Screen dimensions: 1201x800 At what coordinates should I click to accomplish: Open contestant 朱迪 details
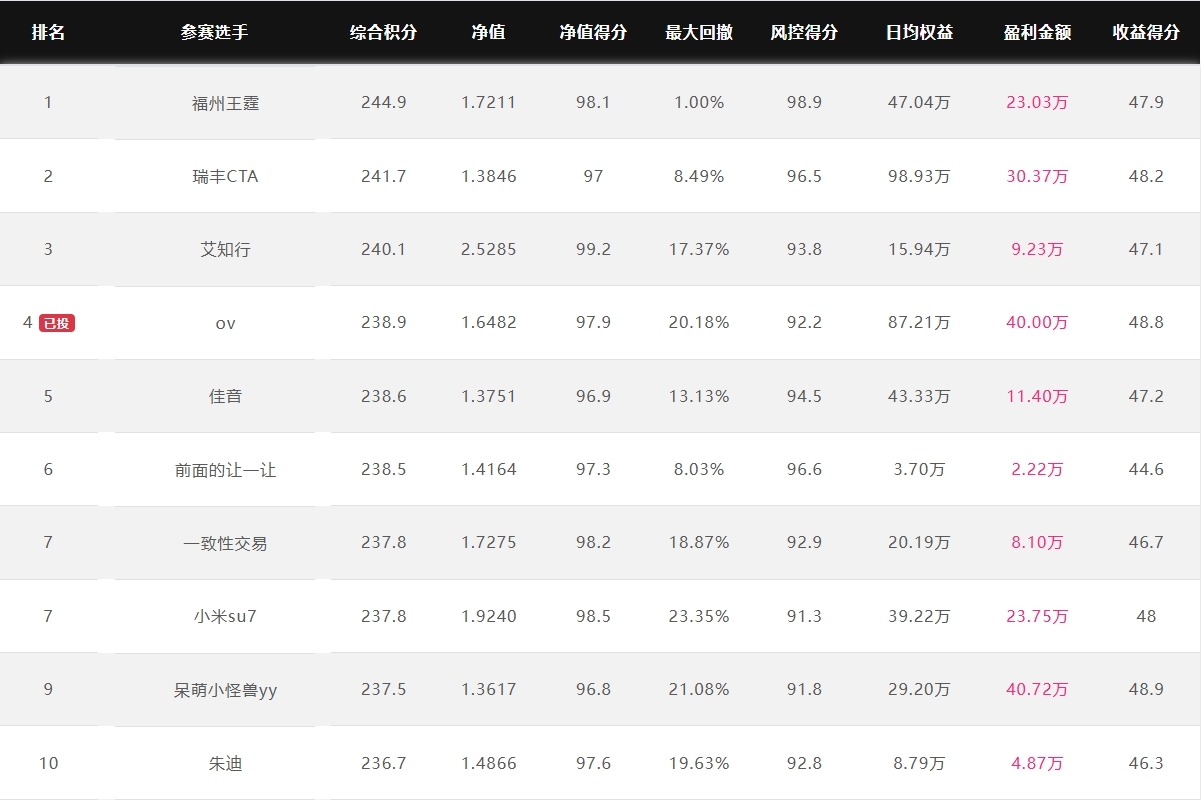pos(226,763)
